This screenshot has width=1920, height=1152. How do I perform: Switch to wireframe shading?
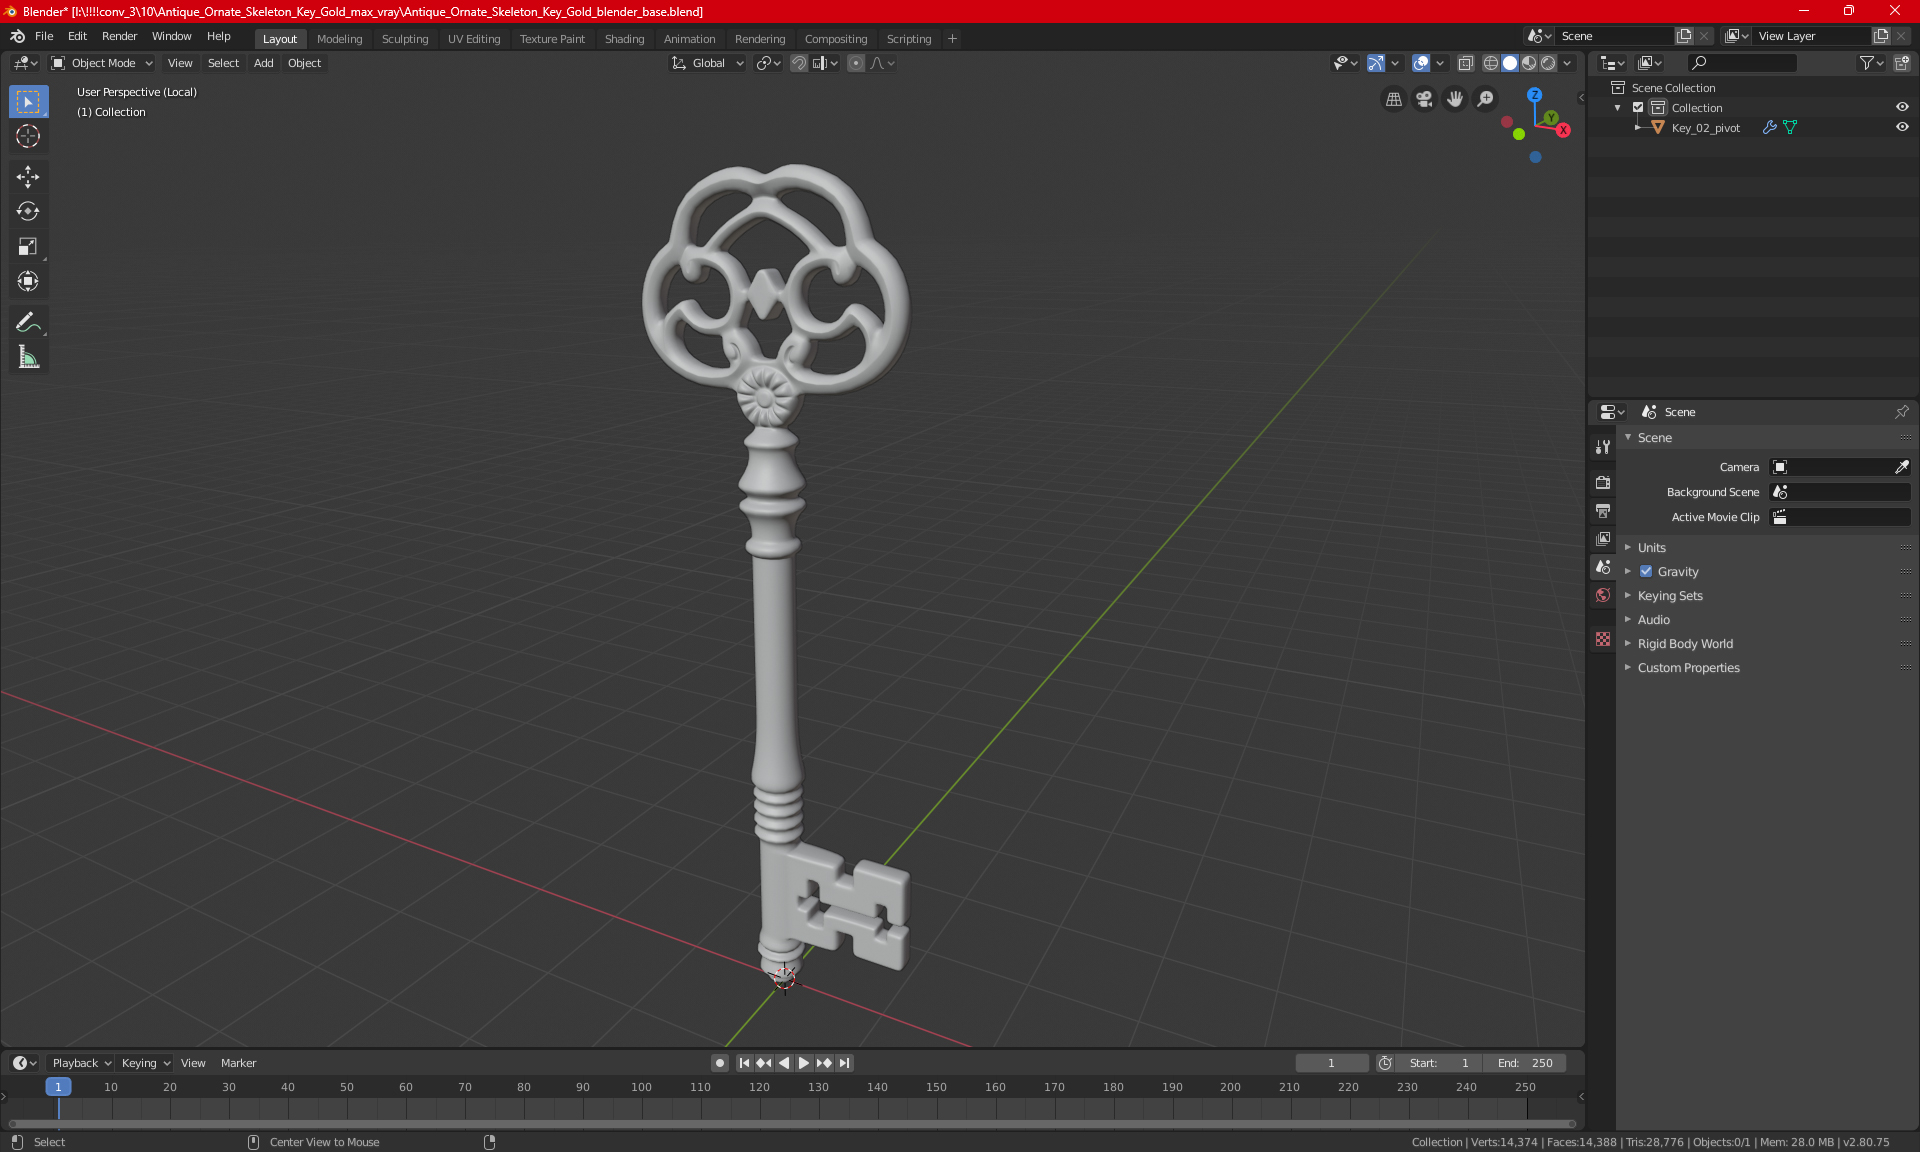[x=1490, y=63]
